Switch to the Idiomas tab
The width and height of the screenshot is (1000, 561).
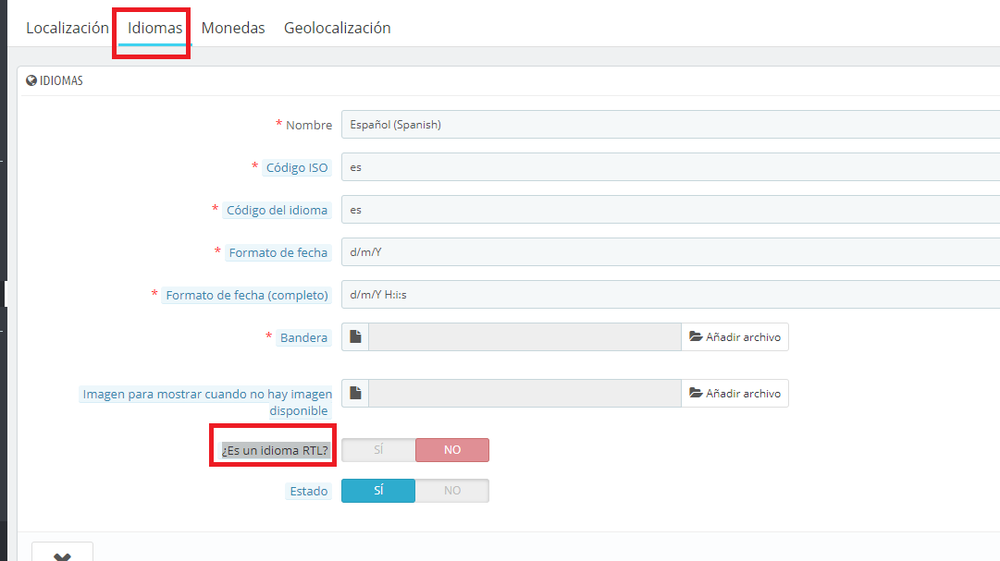click(155, 28)
